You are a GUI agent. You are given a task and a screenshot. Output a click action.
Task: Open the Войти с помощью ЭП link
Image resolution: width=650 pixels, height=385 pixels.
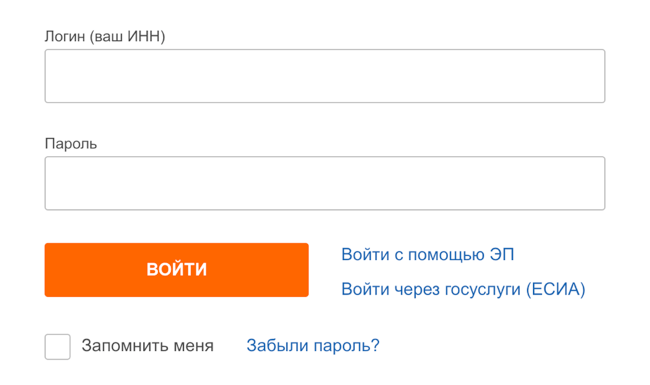427,254
